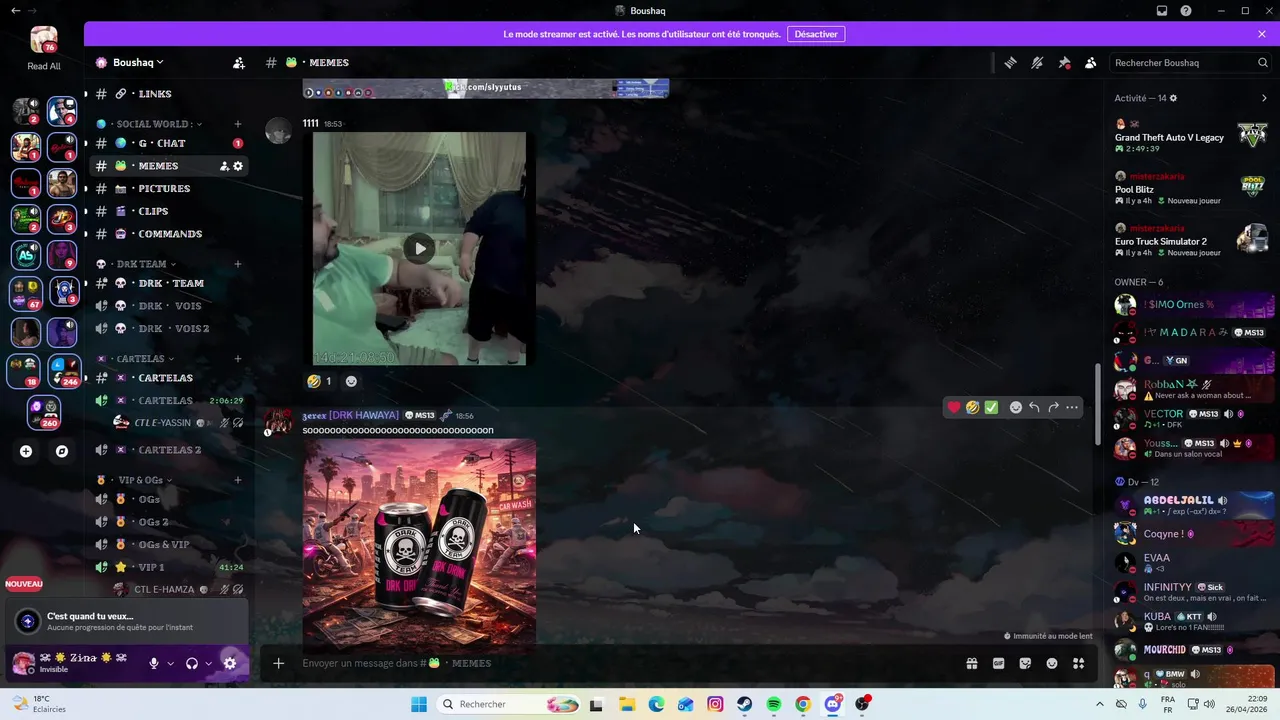
Task: Open the GIF picker
Action: 998,663
